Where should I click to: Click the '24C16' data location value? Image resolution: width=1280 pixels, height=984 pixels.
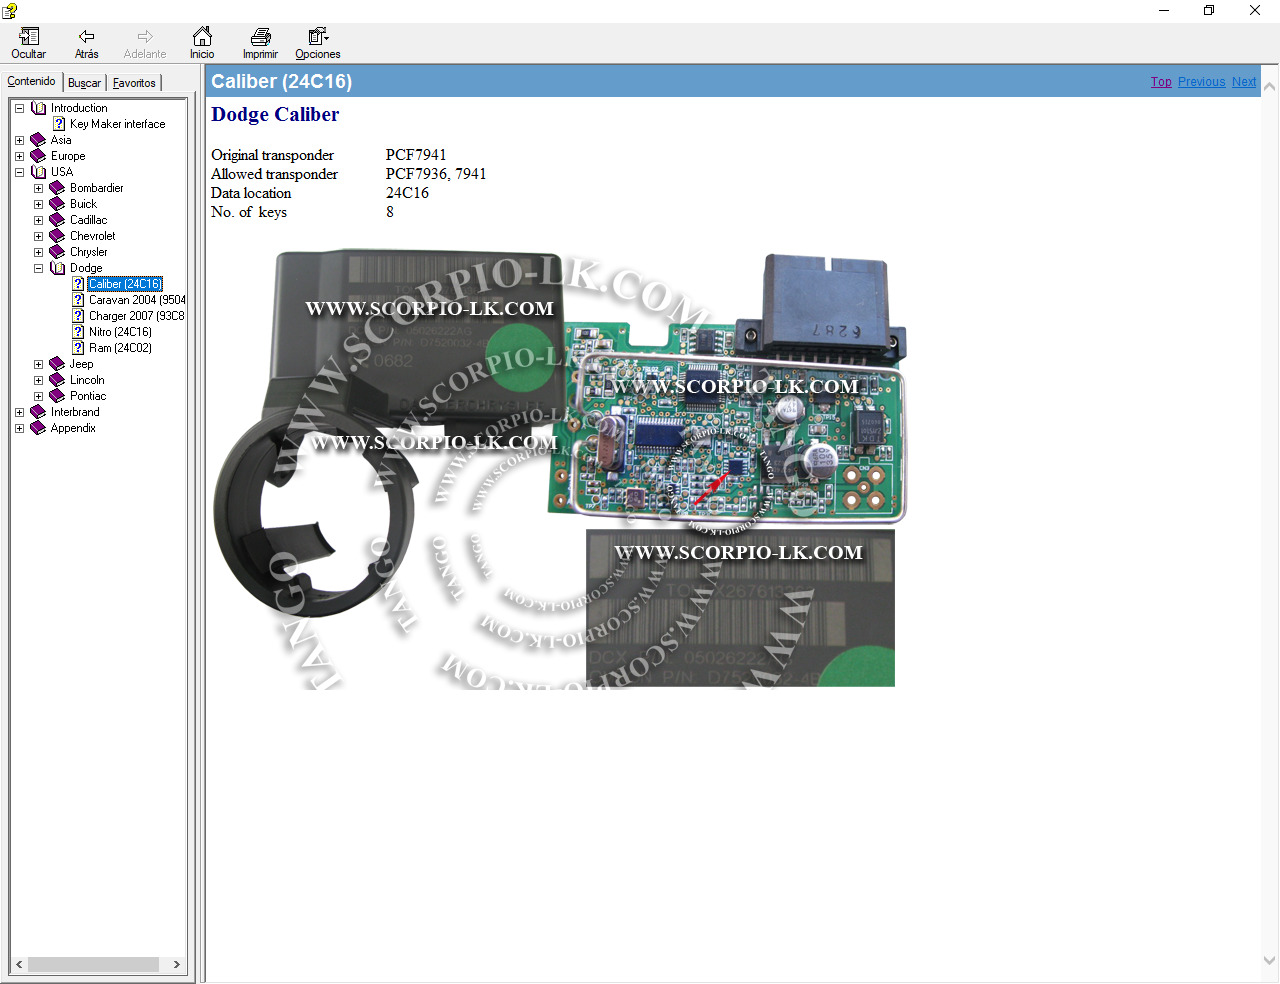pyautogui.click(x=407, y=193)
